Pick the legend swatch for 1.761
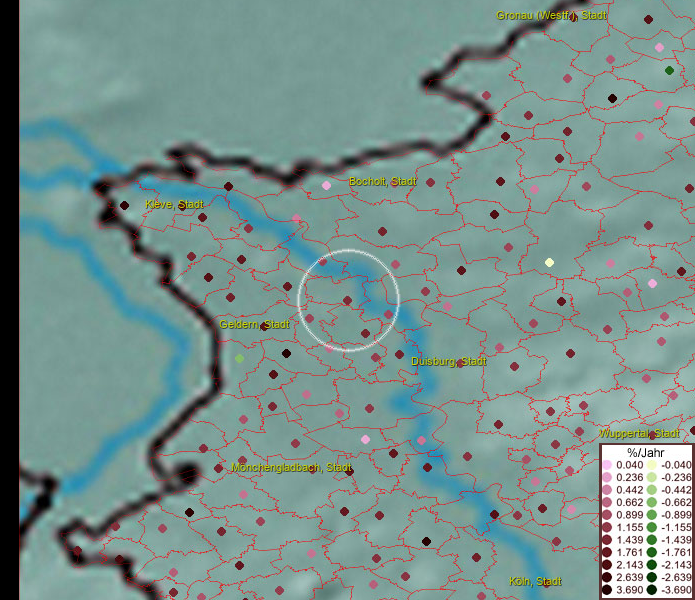This screenshot has width=695, height=600. (x=607, y=553)
